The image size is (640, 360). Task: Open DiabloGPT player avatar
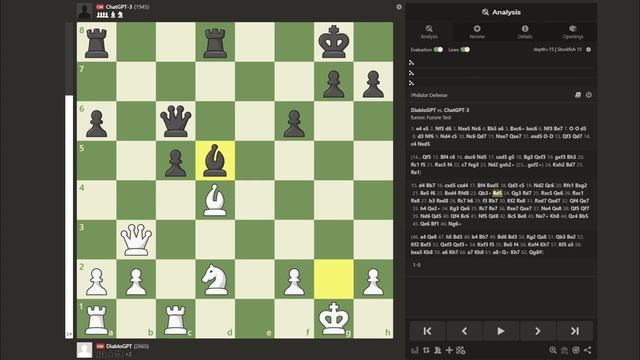pos(84,350)
